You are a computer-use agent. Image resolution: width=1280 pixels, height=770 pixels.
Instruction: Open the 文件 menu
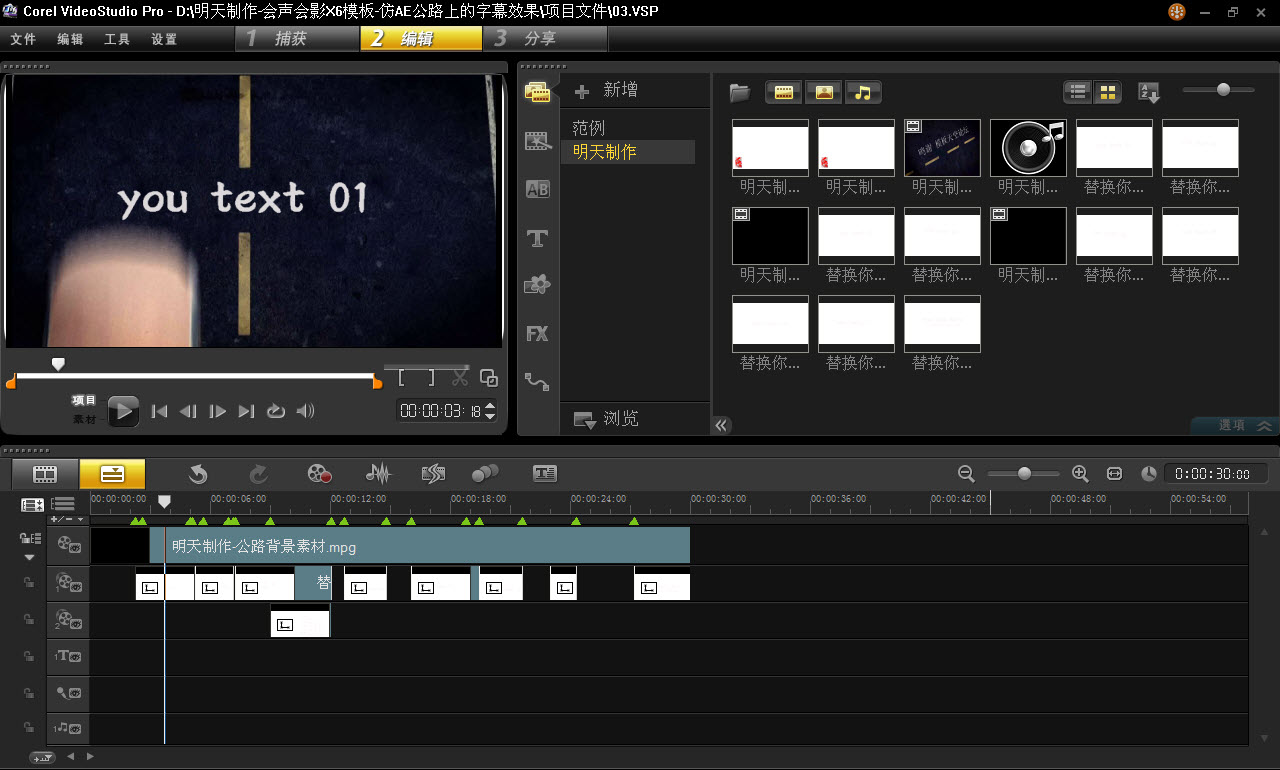click(23, 39)
